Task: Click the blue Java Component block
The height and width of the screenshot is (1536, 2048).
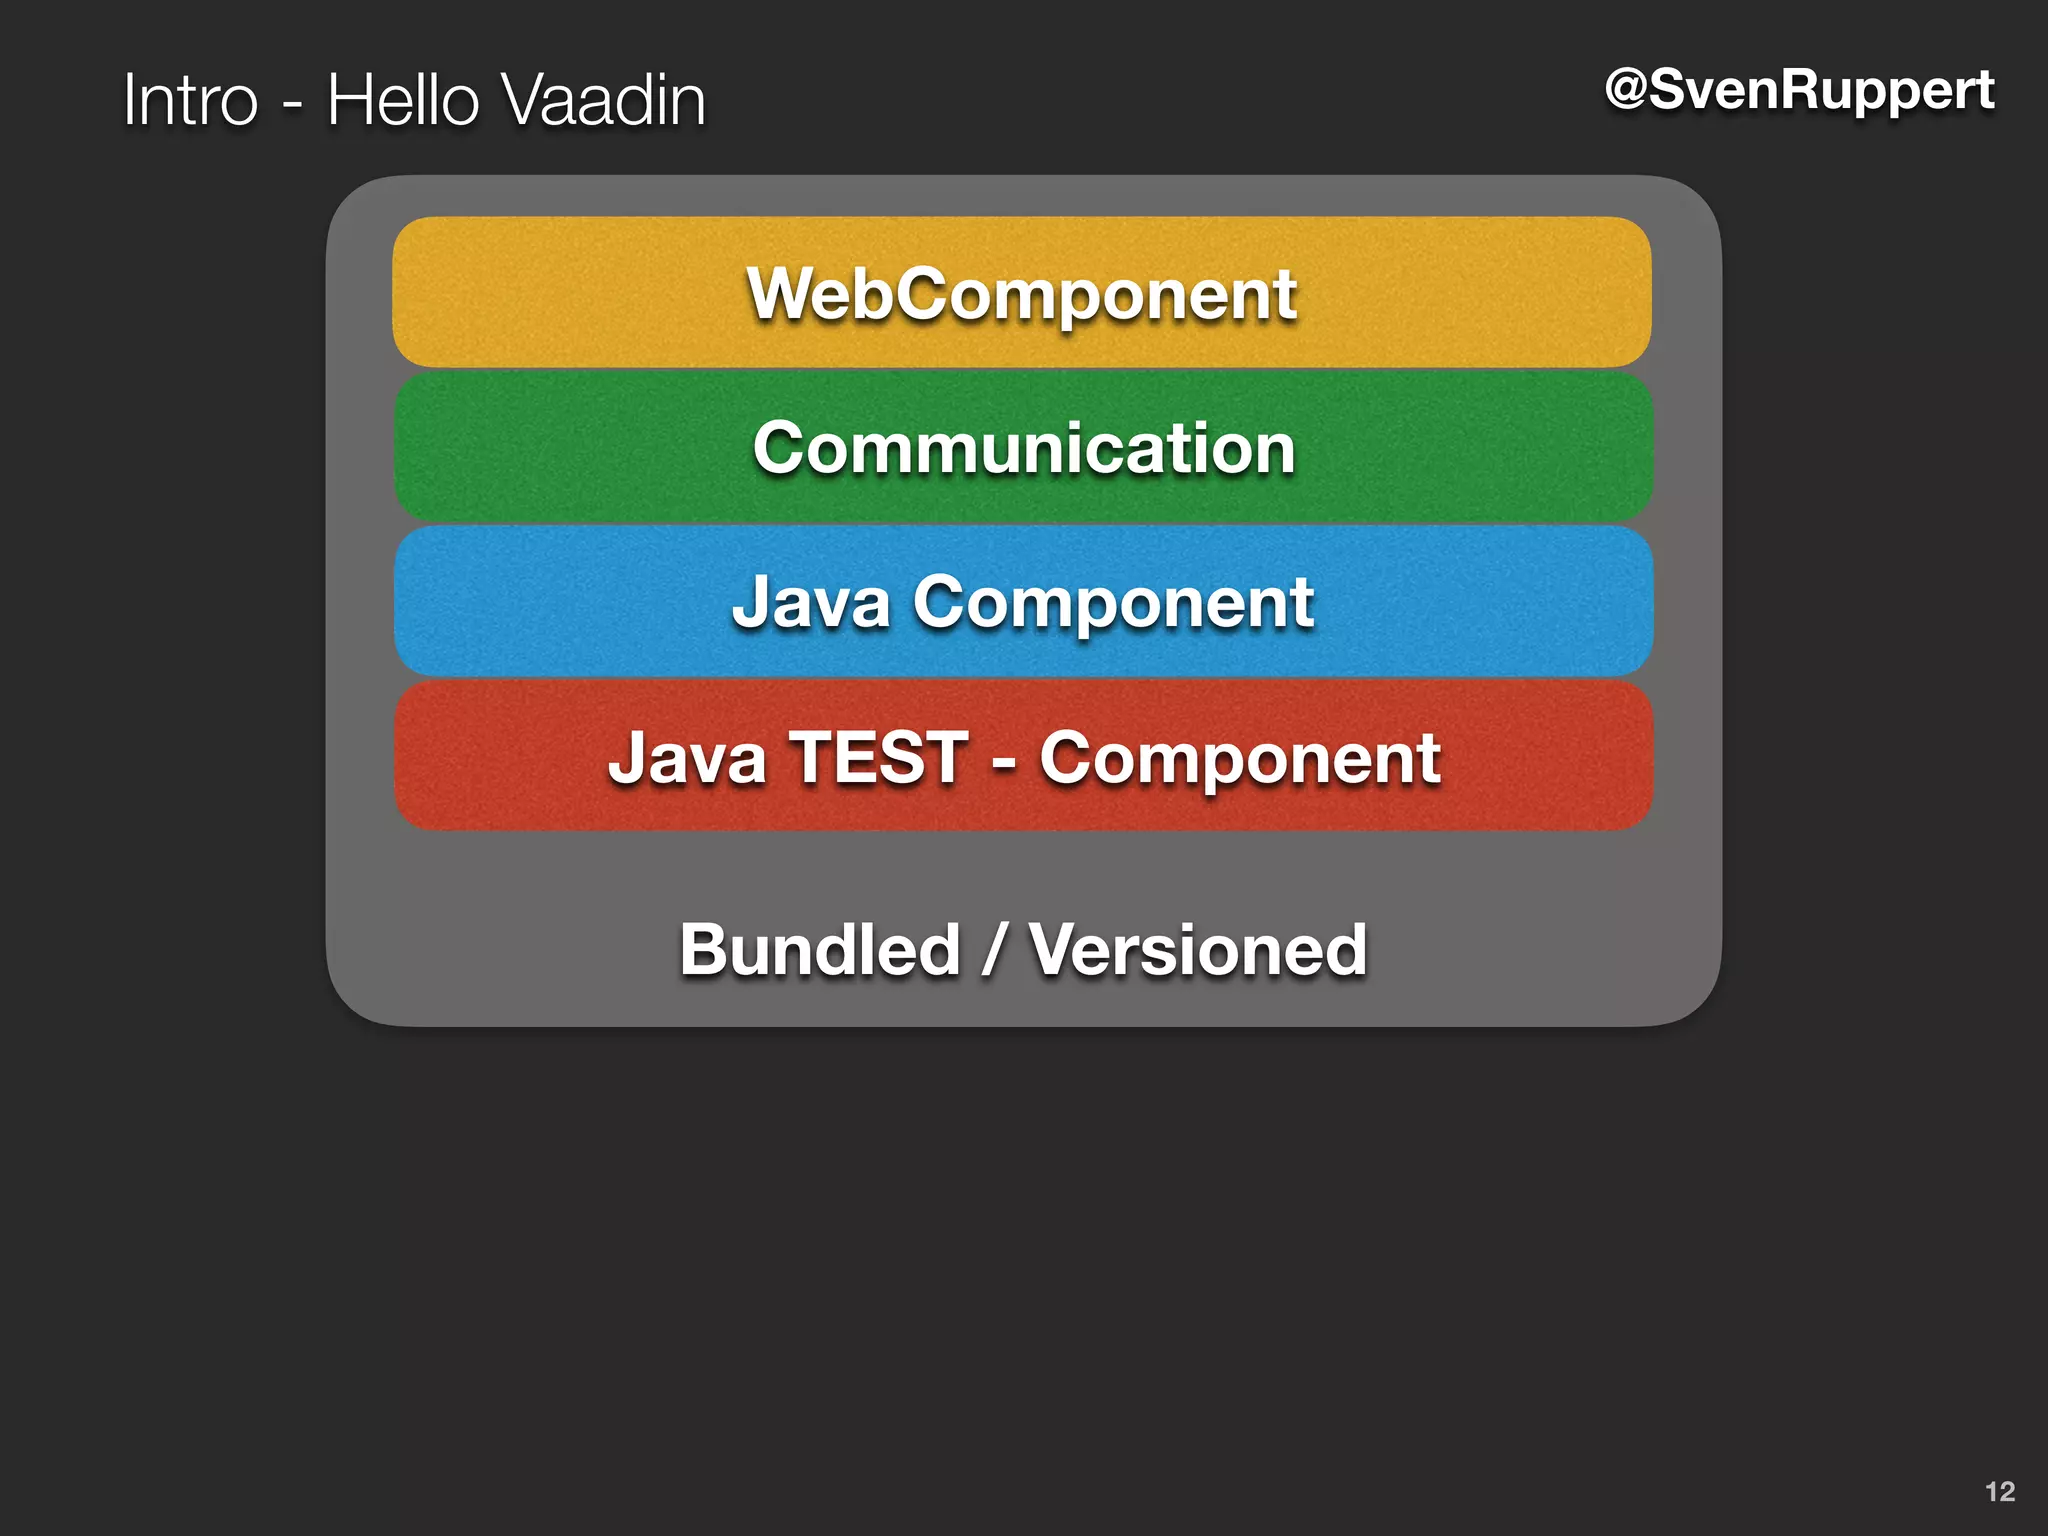Action: [1023, 602]
